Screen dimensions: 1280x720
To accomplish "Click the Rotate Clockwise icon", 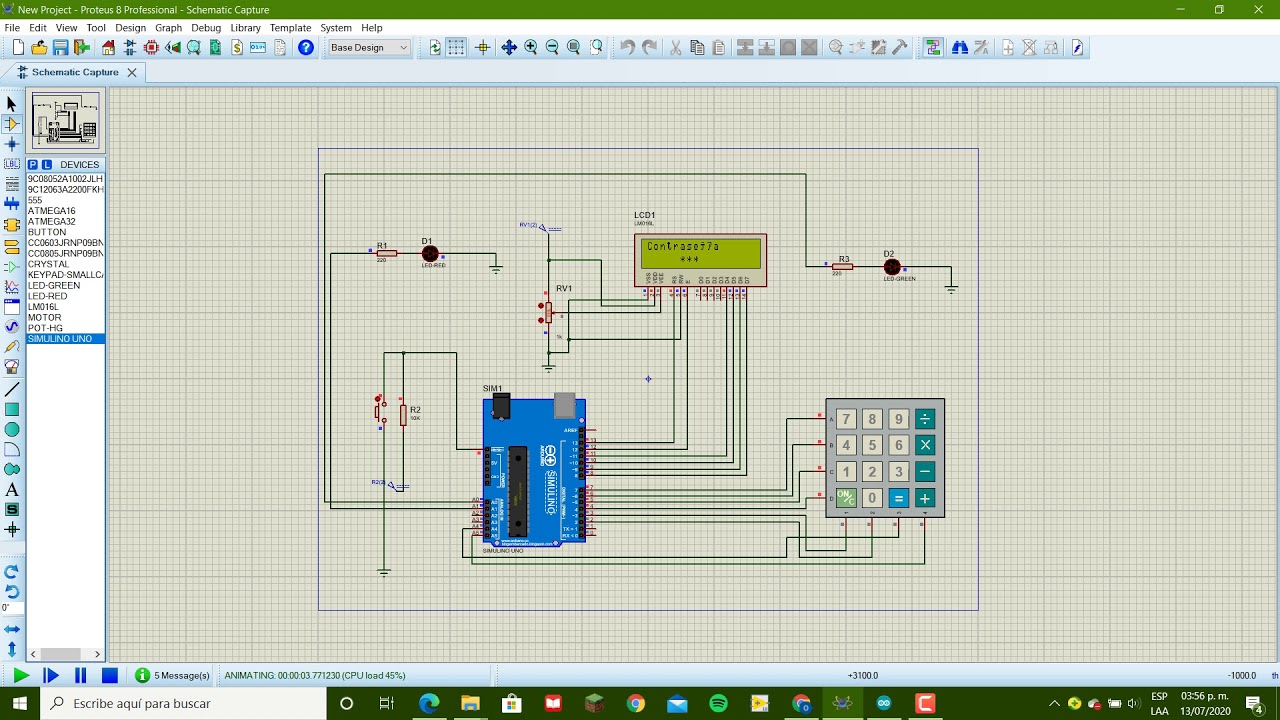I will pos(12,572).
